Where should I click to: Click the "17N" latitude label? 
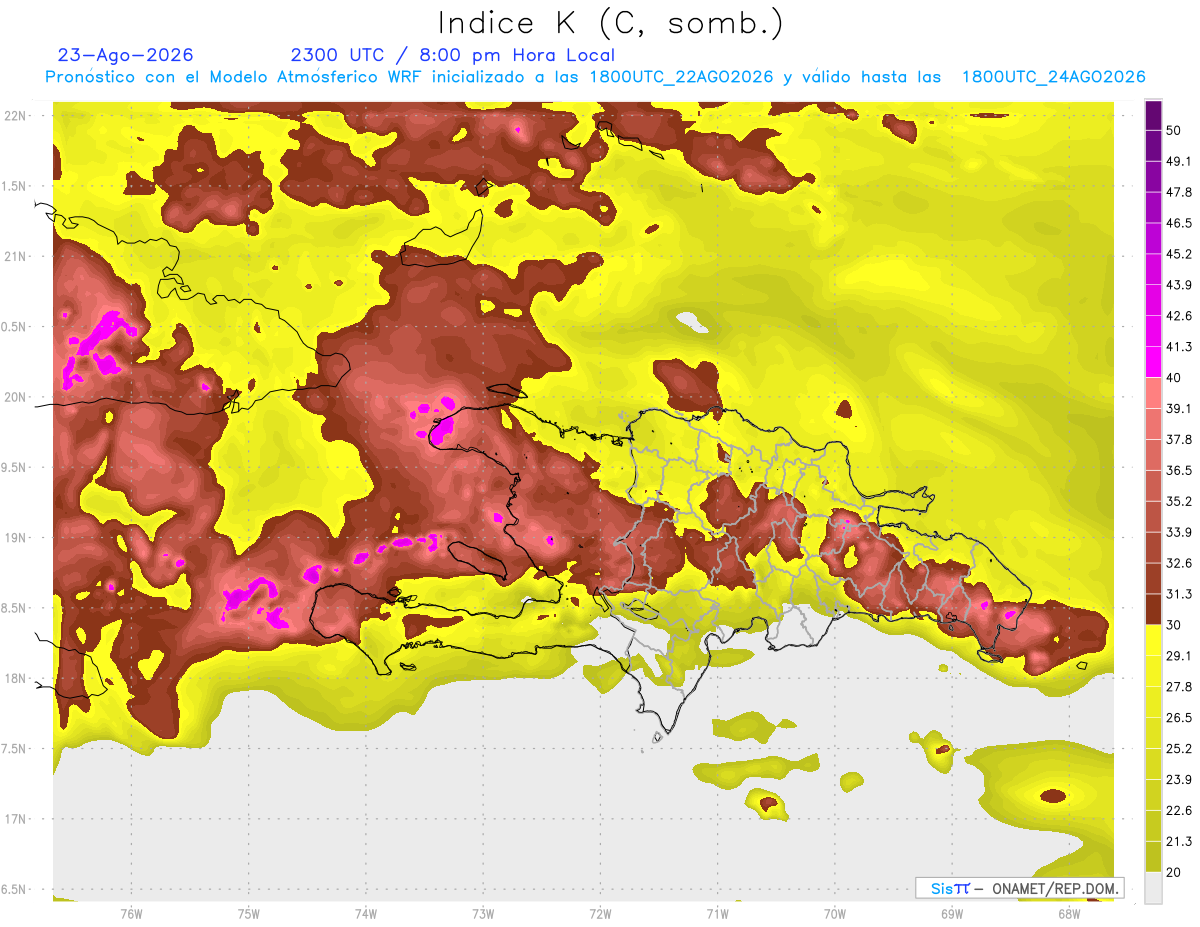click(15, 819)
